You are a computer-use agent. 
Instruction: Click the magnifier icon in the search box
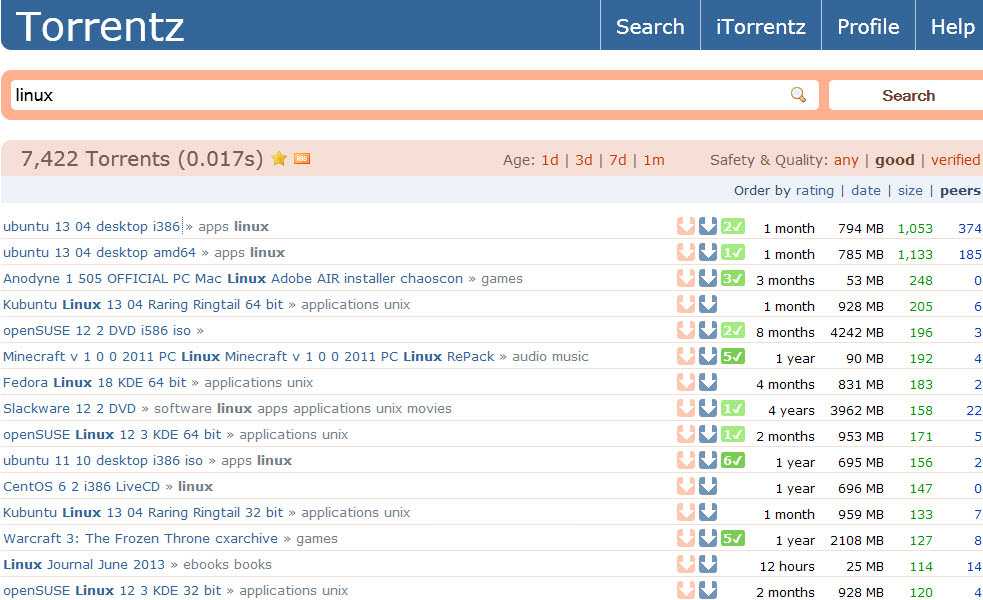click(x=798, y=95)
